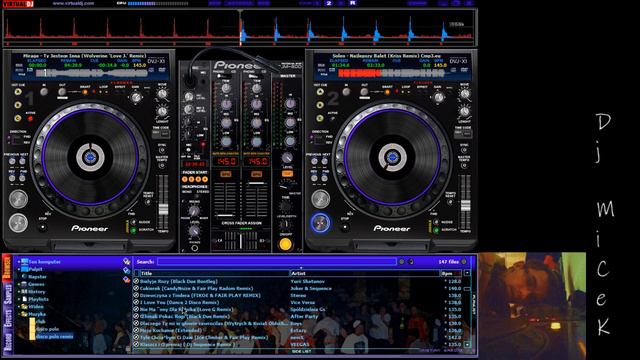Sort the list by Bpm column

pyautogui.click(x=451, y=273)
